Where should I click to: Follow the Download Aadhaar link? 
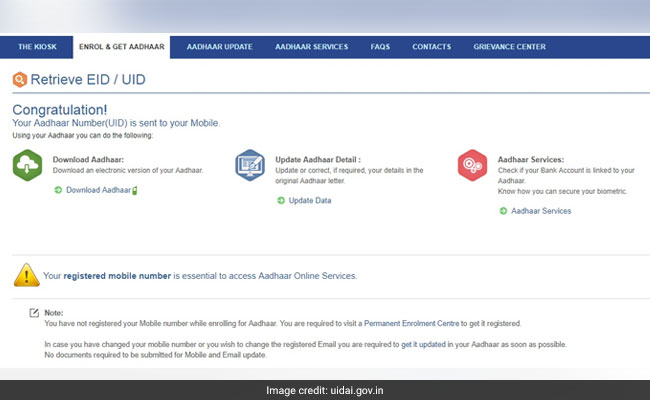point(98,190)
